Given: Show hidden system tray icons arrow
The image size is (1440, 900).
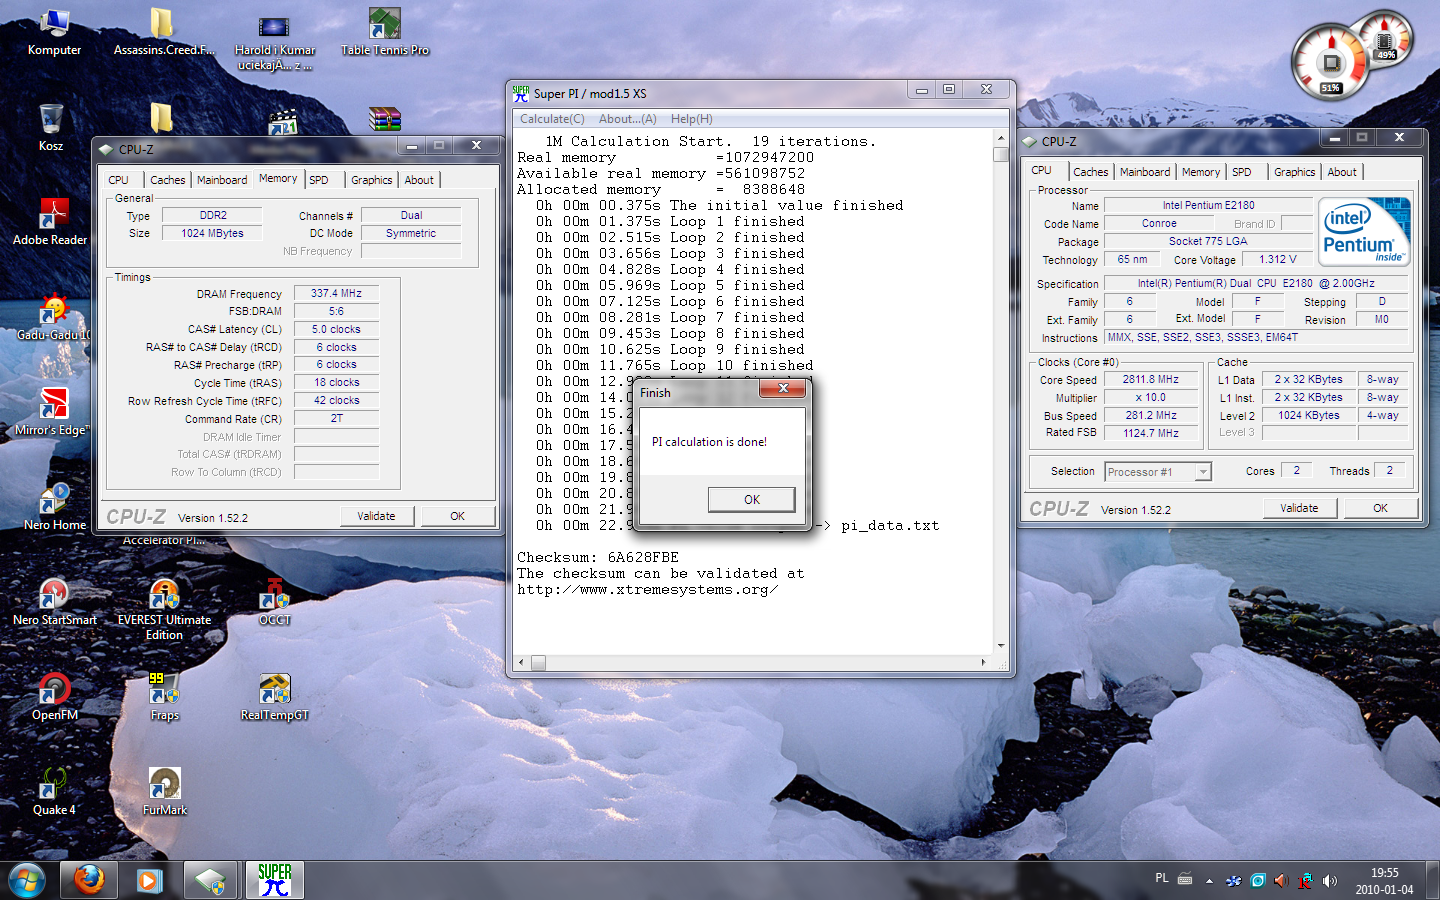Looking at the screenshot, I should coord(1209,881).
